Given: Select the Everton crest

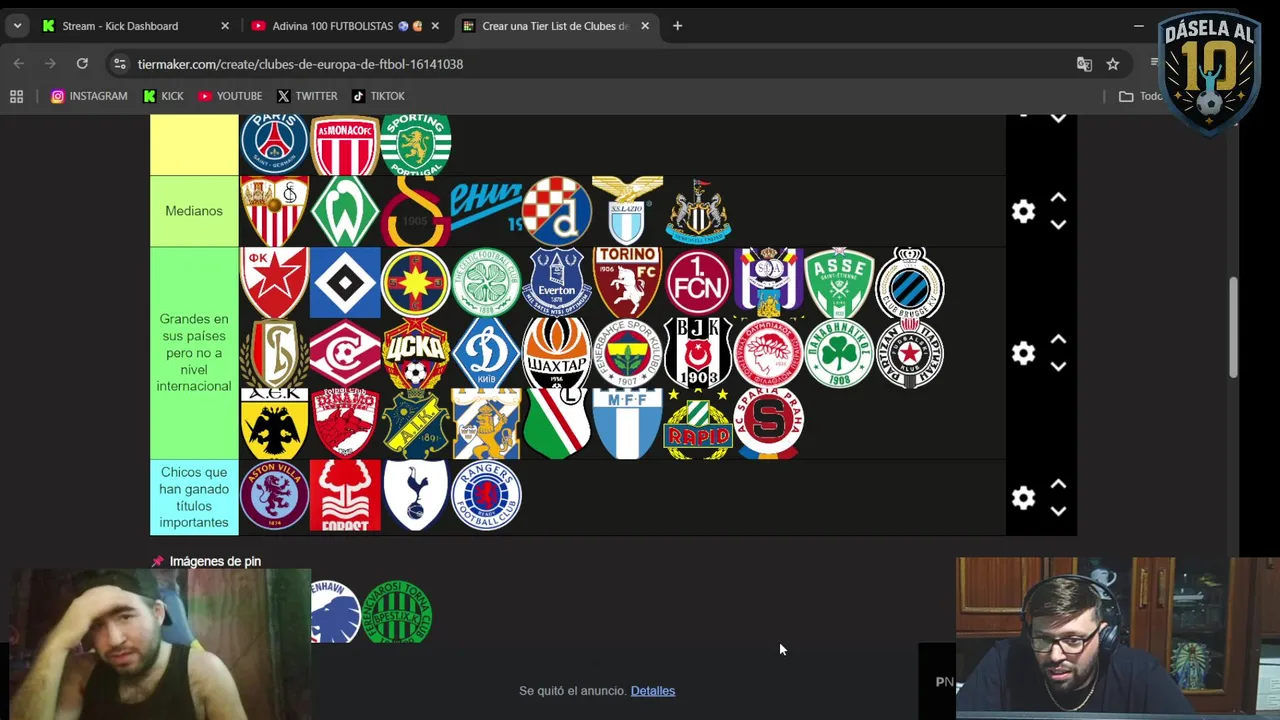Looking at the screenshot, I should 557,283.
